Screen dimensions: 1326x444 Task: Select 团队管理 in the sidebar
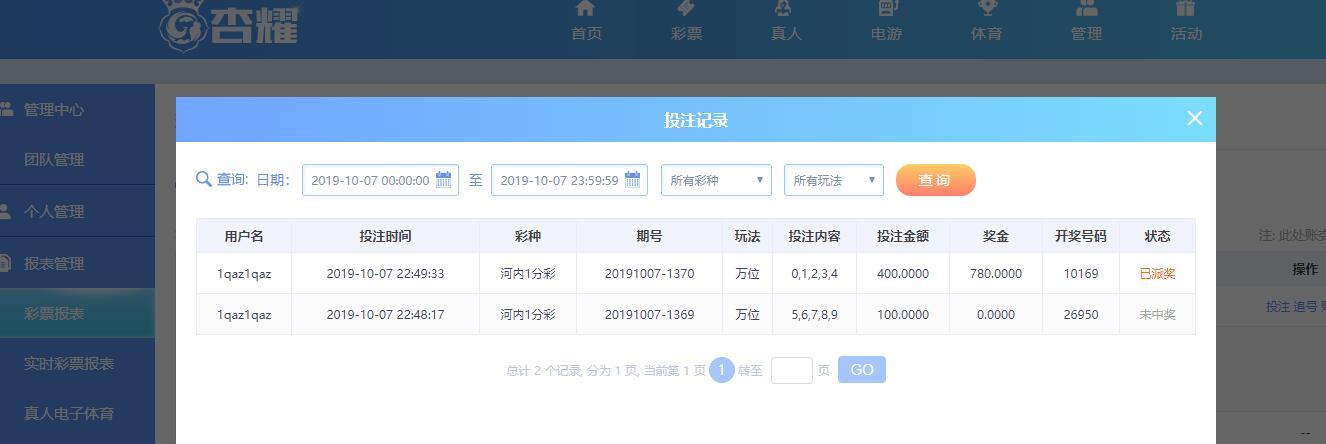(54, 159)
